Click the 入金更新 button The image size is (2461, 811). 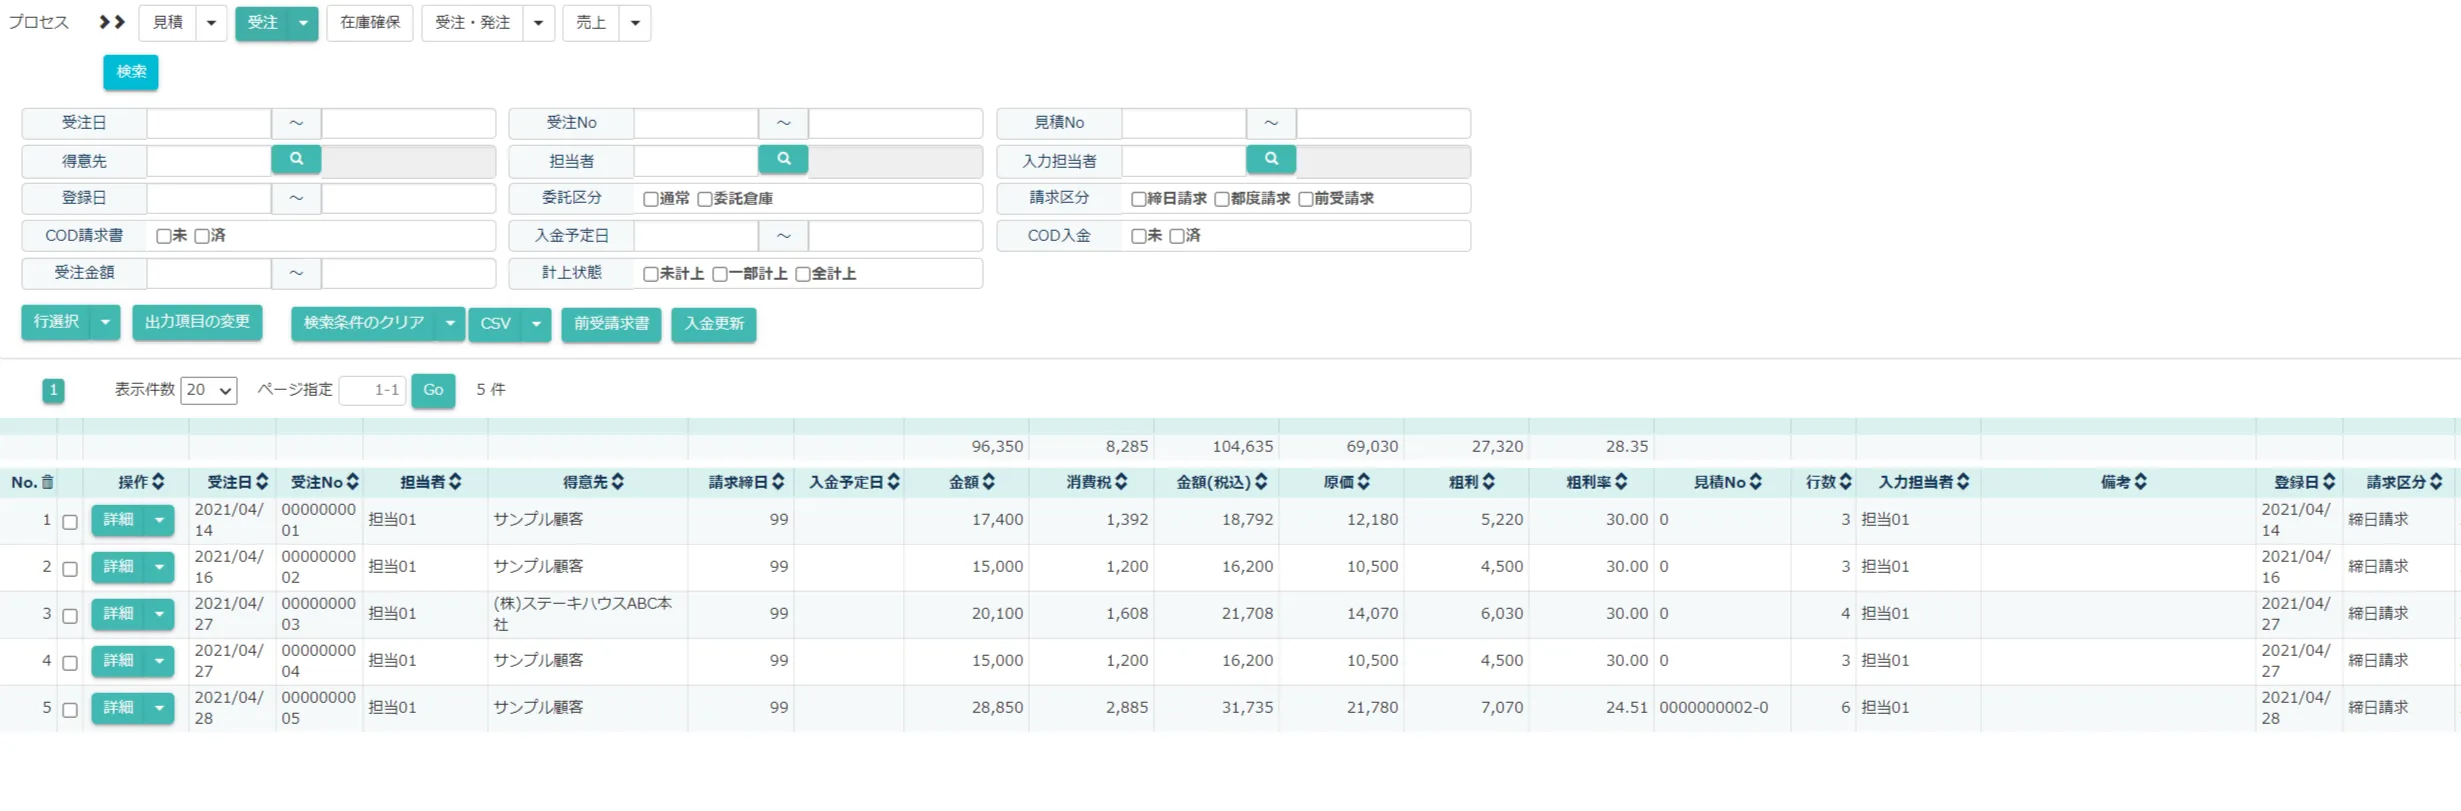pyautogui.click(x=714, y=323)
